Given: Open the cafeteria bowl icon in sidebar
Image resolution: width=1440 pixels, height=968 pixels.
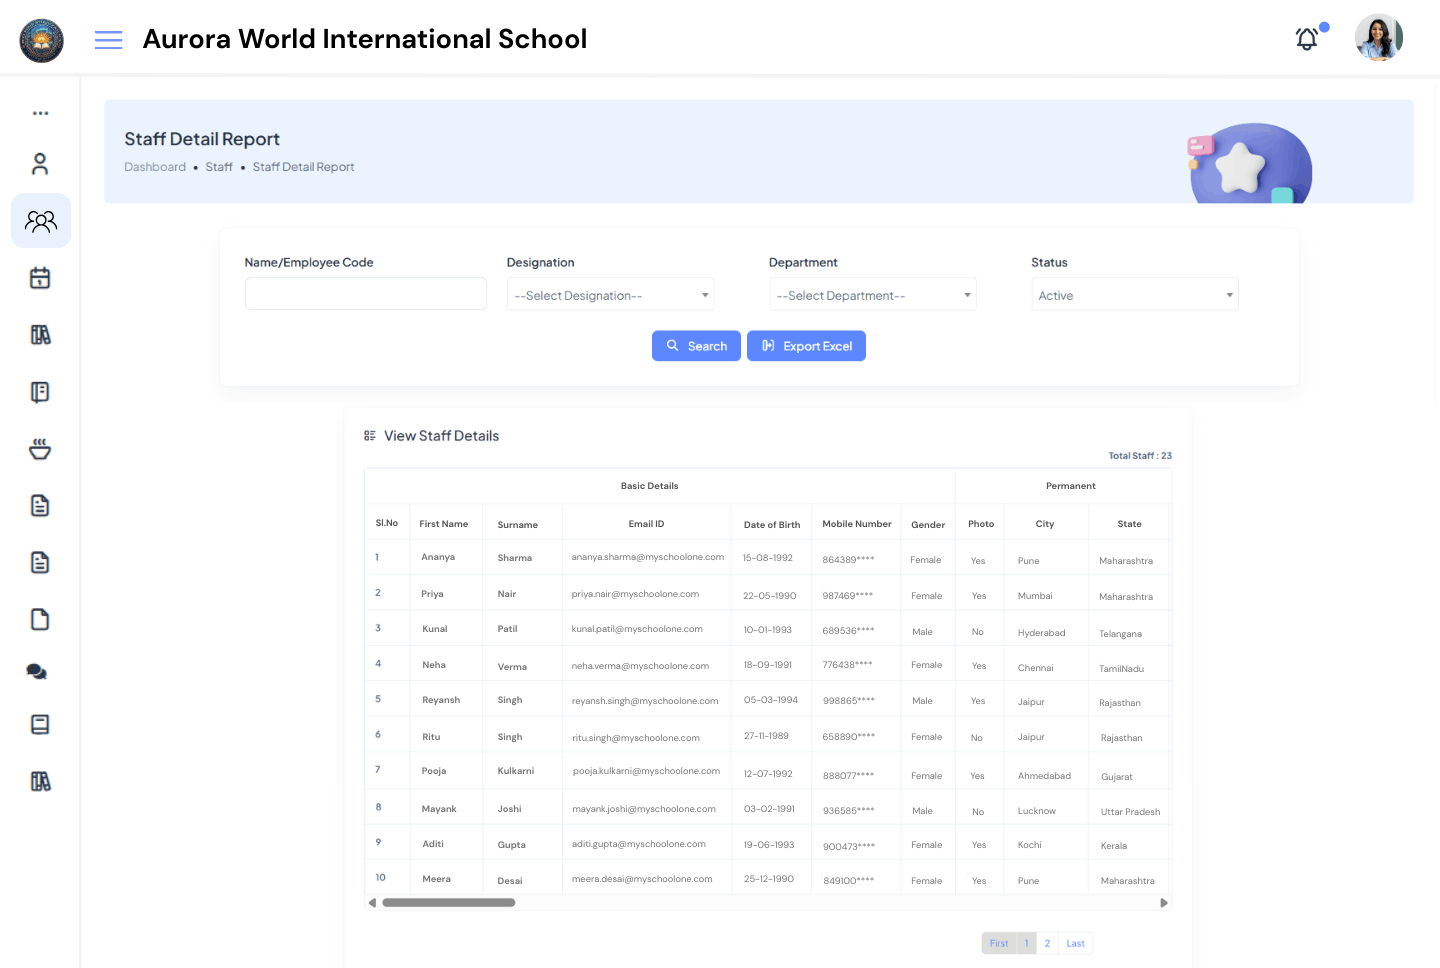Looking at the screenshot, I should point(40,448).
